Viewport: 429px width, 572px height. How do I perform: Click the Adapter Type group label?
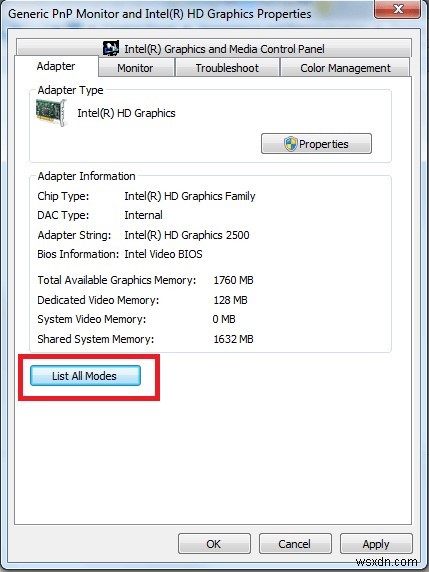click(x=70, y=90)
